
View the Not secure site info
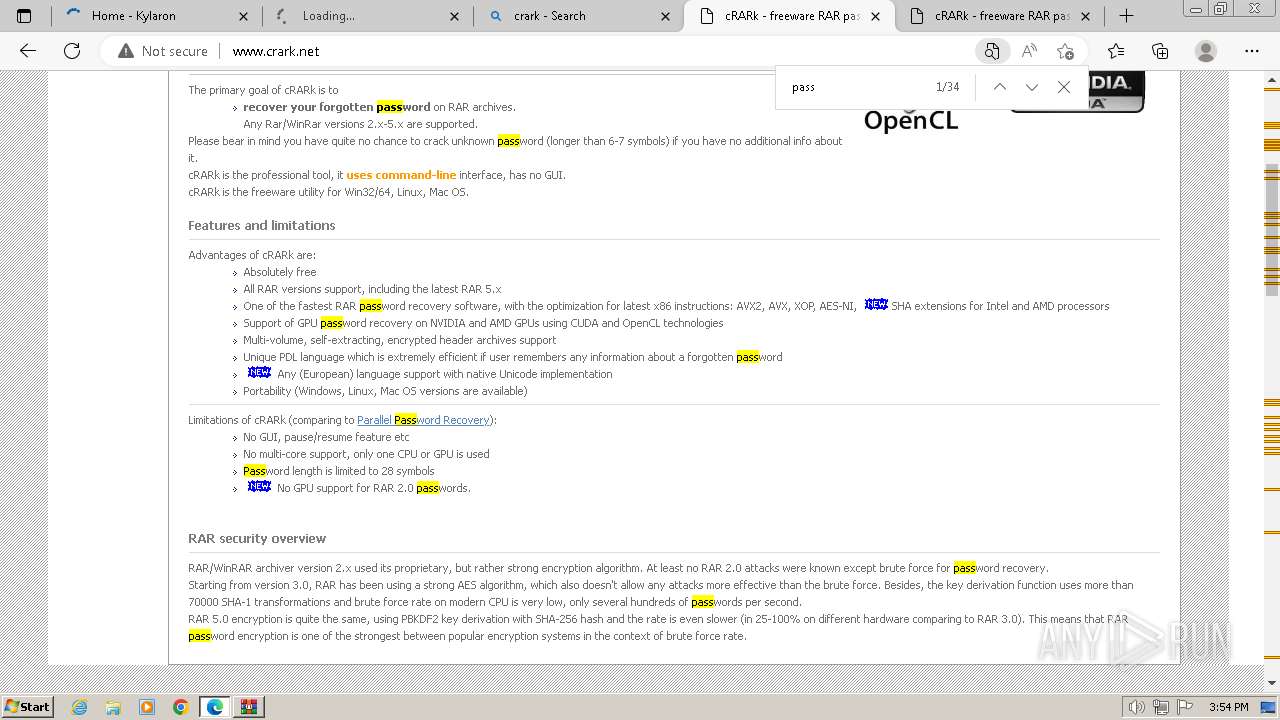tap(163, 51)
